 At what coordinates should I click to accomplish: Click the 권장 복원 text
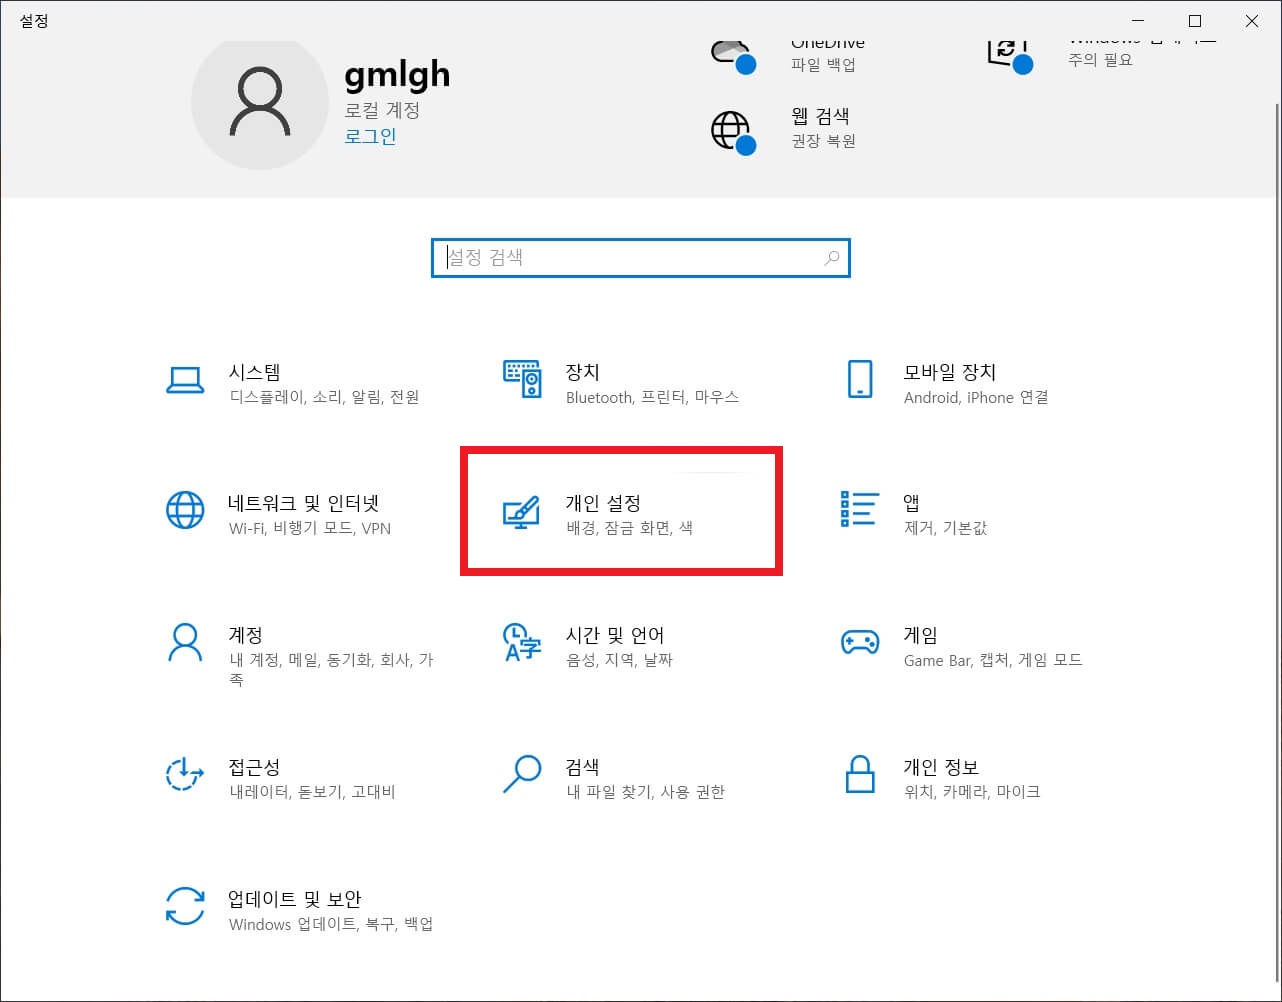pos(823,141)
